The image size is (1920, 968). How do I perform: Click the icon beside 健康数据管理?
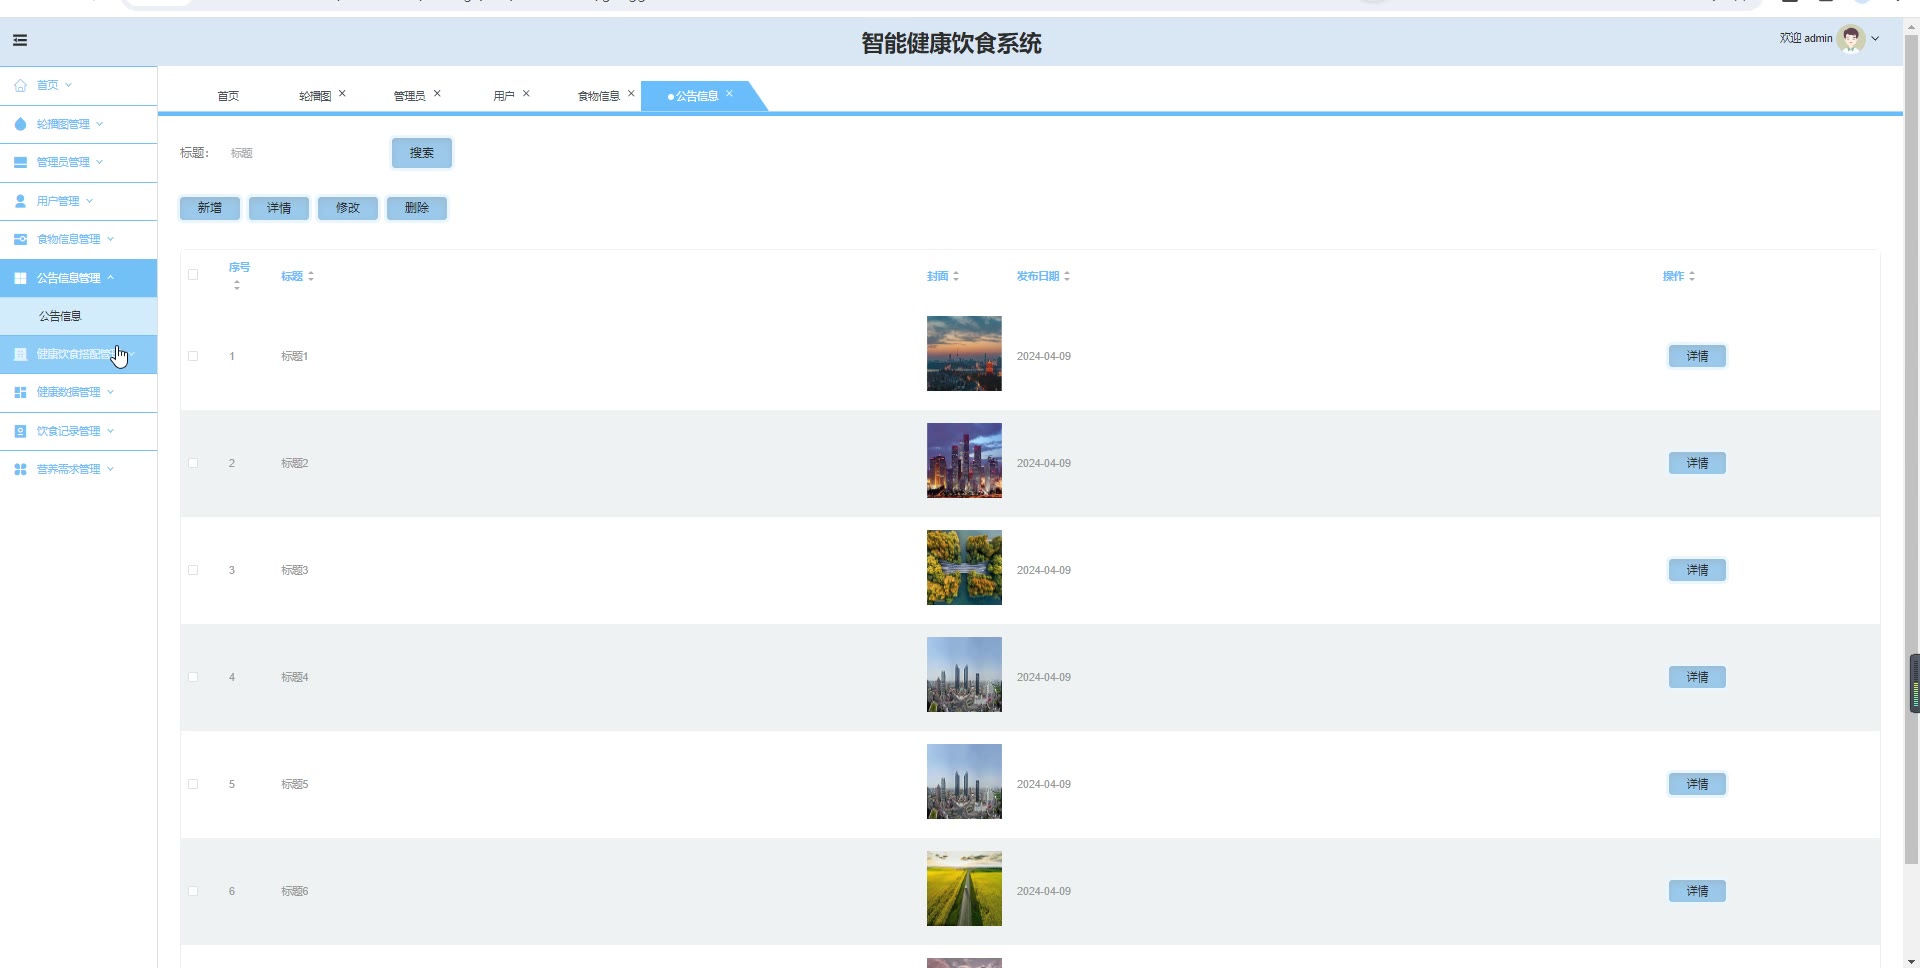point(20,392)
